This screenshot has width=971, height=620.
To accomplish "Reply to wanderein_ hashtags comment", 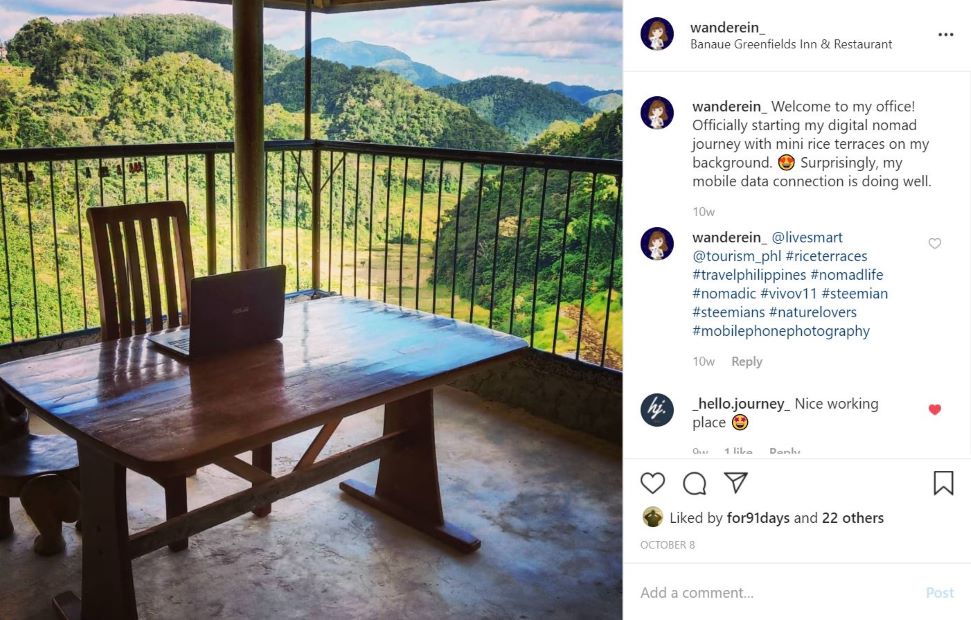I will click(746, 361).
